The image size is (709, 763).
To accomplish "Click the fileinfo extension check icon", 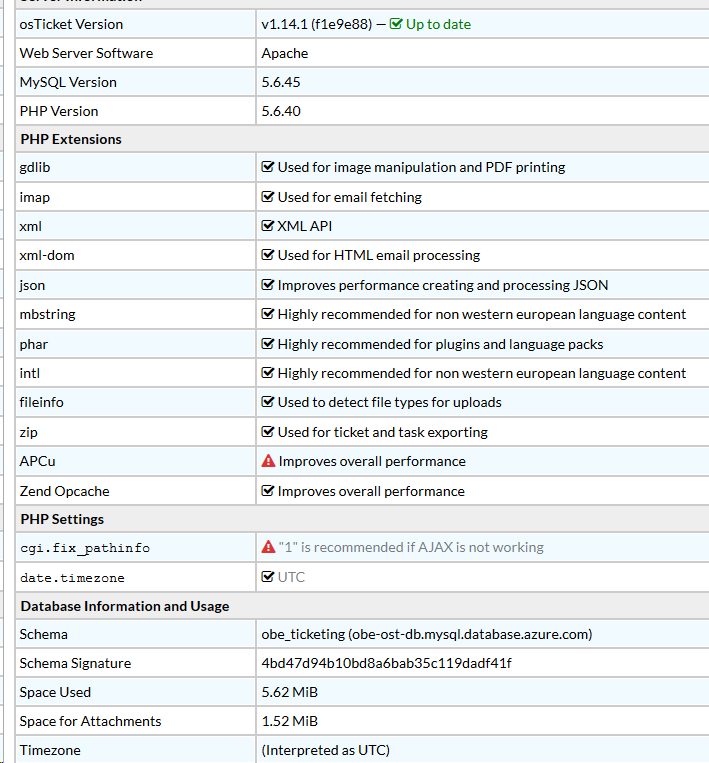I will [x=268, y=402].
